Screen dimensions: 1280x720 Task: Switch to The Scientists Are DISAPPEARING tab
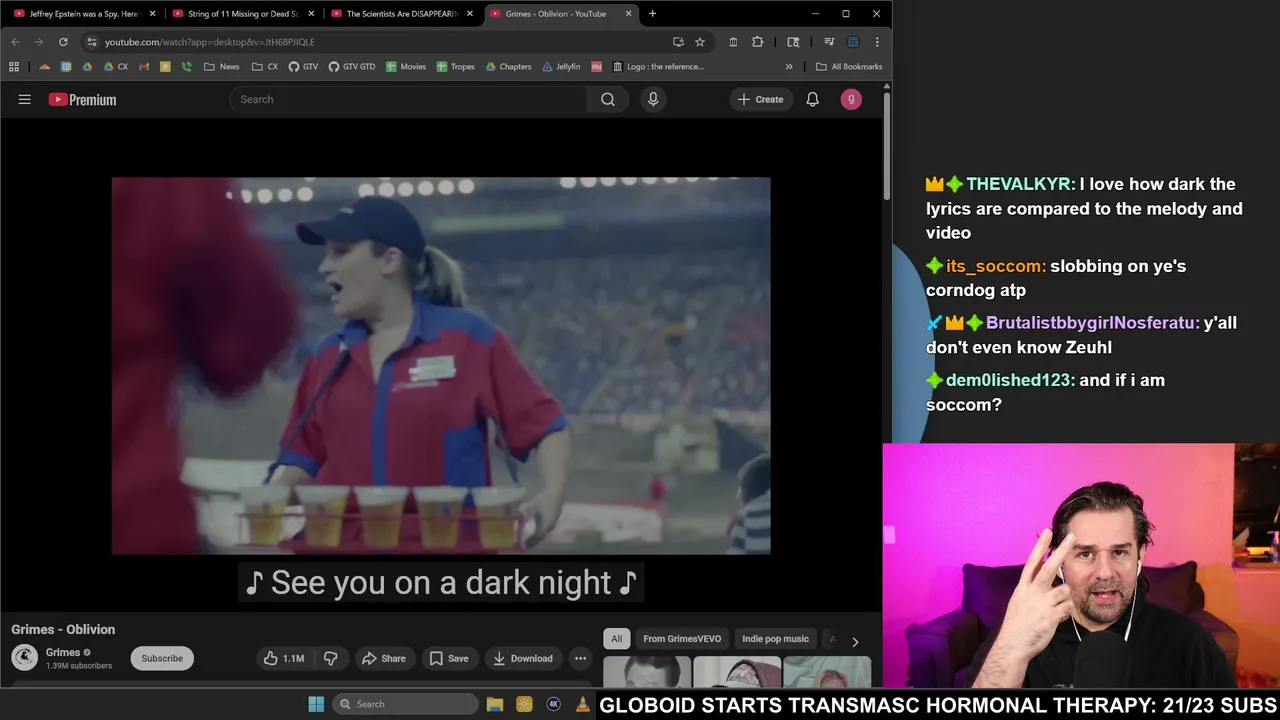(x=402, y=14)
